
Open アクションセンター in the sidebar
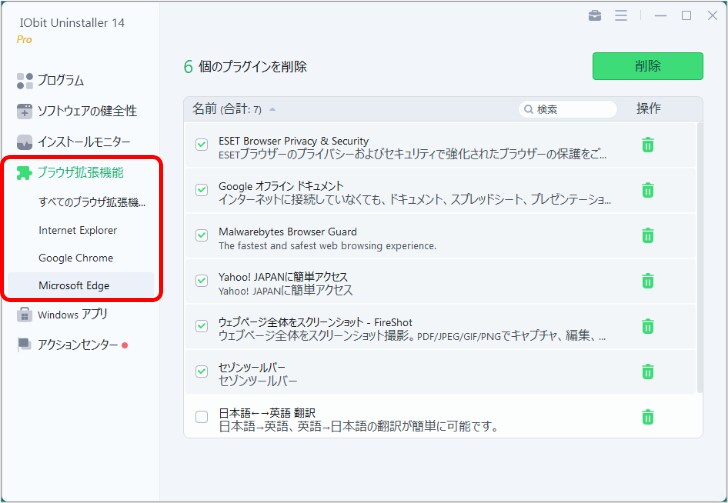pyautogui.click(x=78, y=345)
